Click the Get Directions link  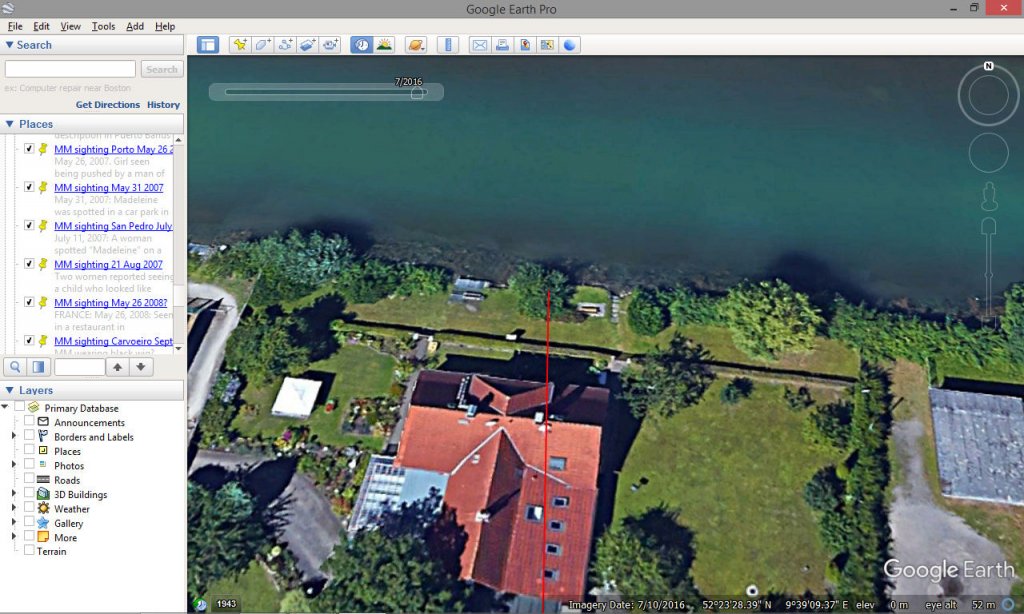click(108, 105)
